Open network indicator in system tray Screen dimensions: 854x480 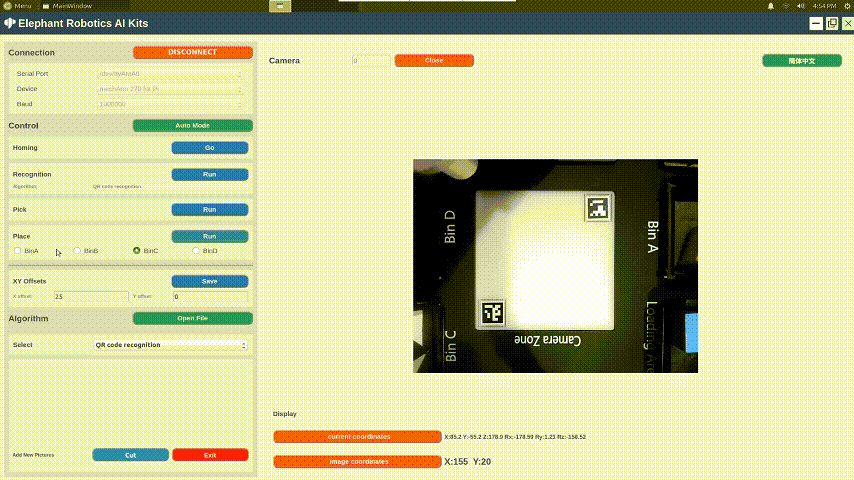pyautogui.click(x=785, y=5)
